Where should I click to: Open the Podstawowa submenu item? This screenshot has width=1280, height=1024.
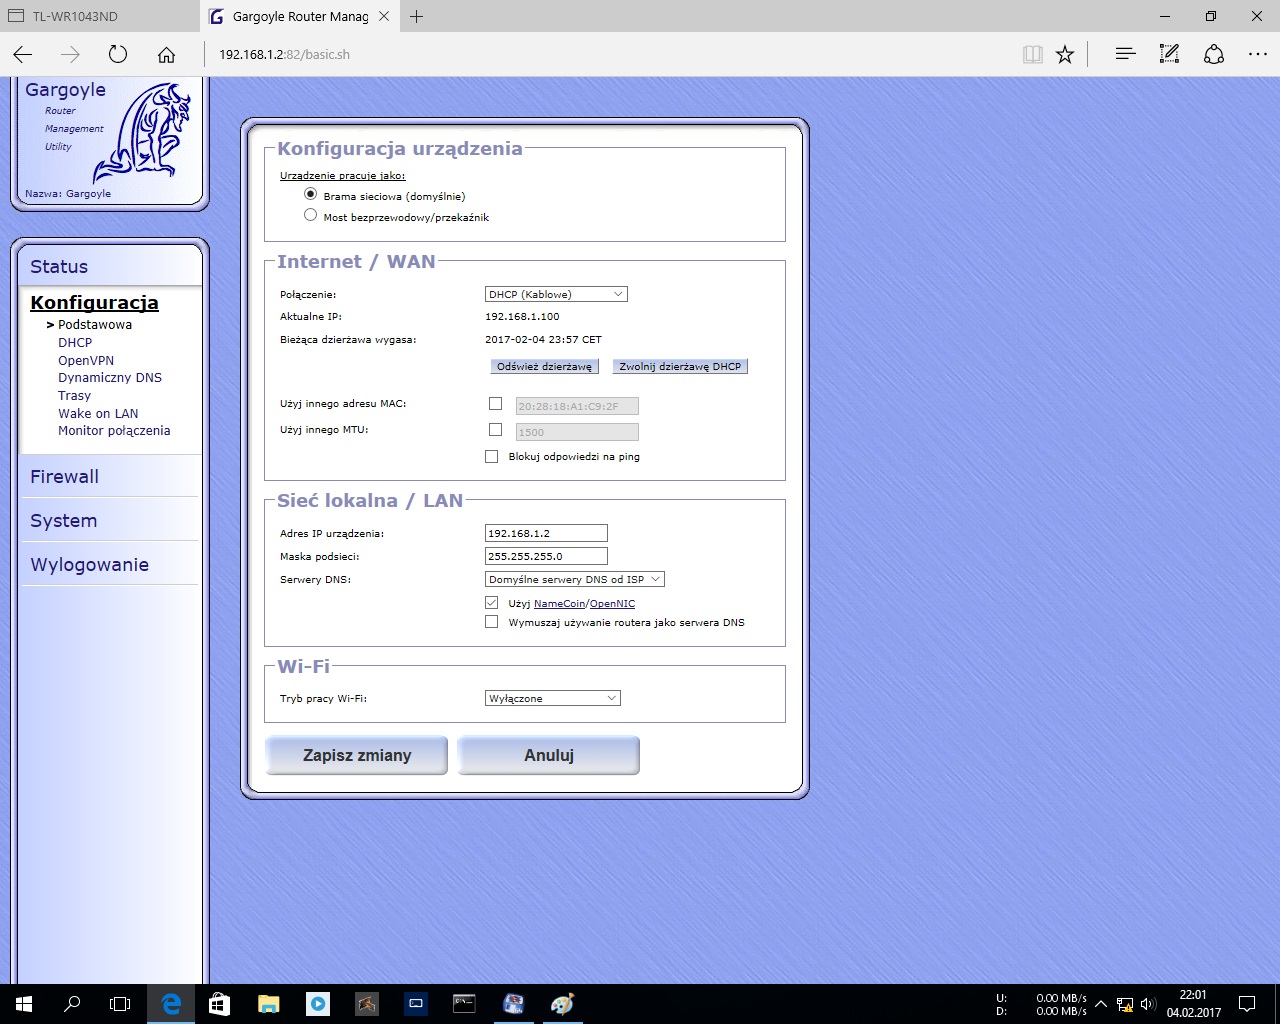click(x=95, y=324)
